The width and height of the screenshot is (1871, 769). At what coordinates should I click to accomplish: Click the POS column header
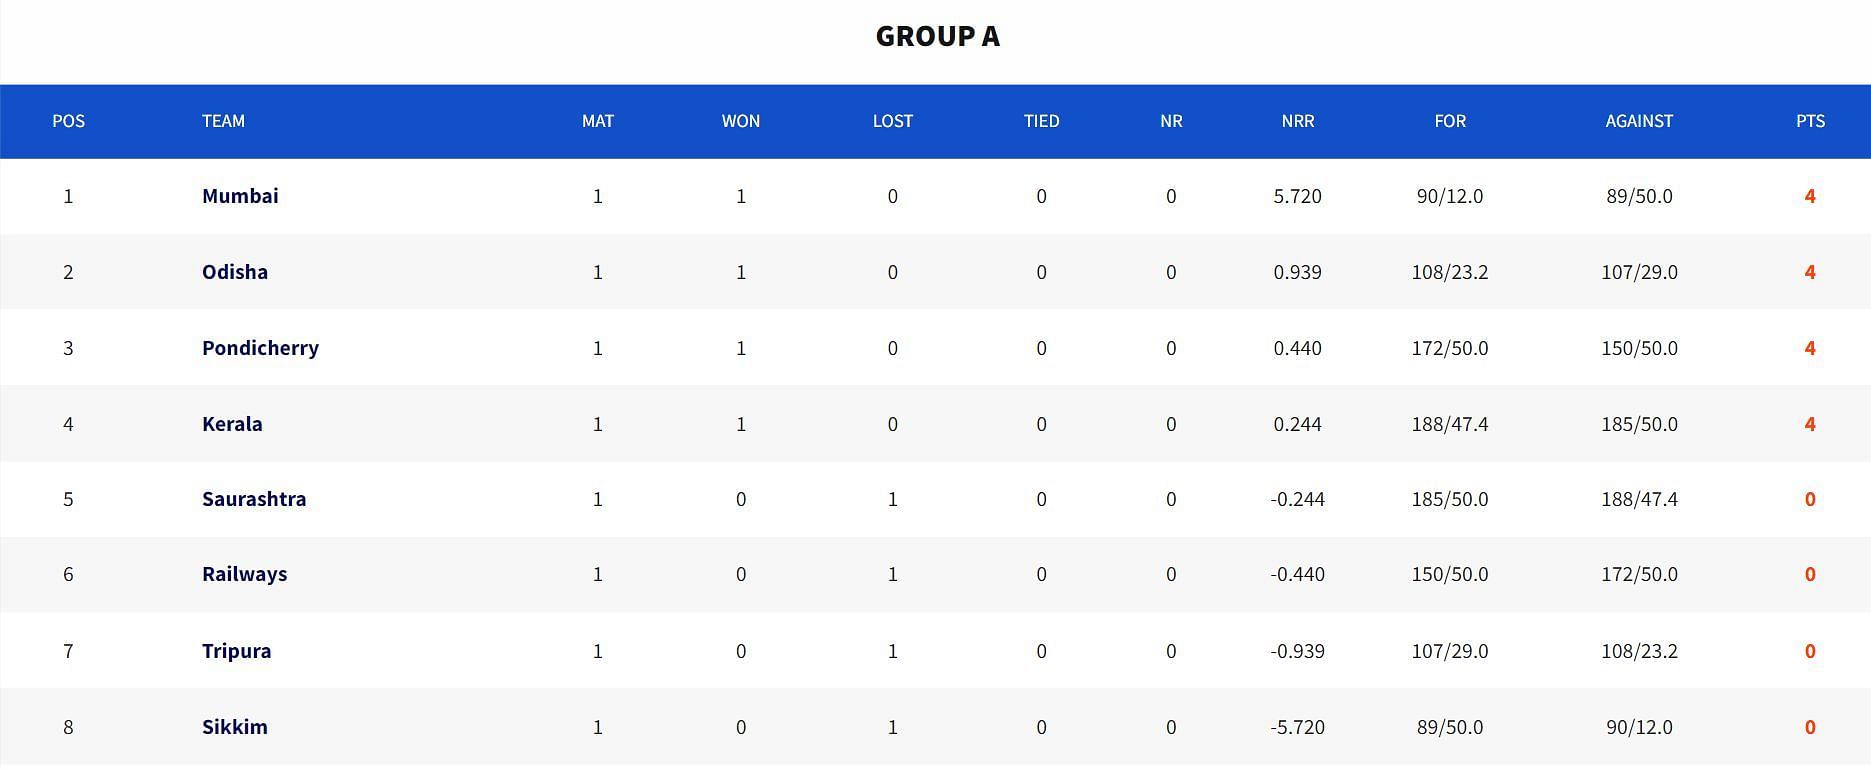[x=68, y=121]
